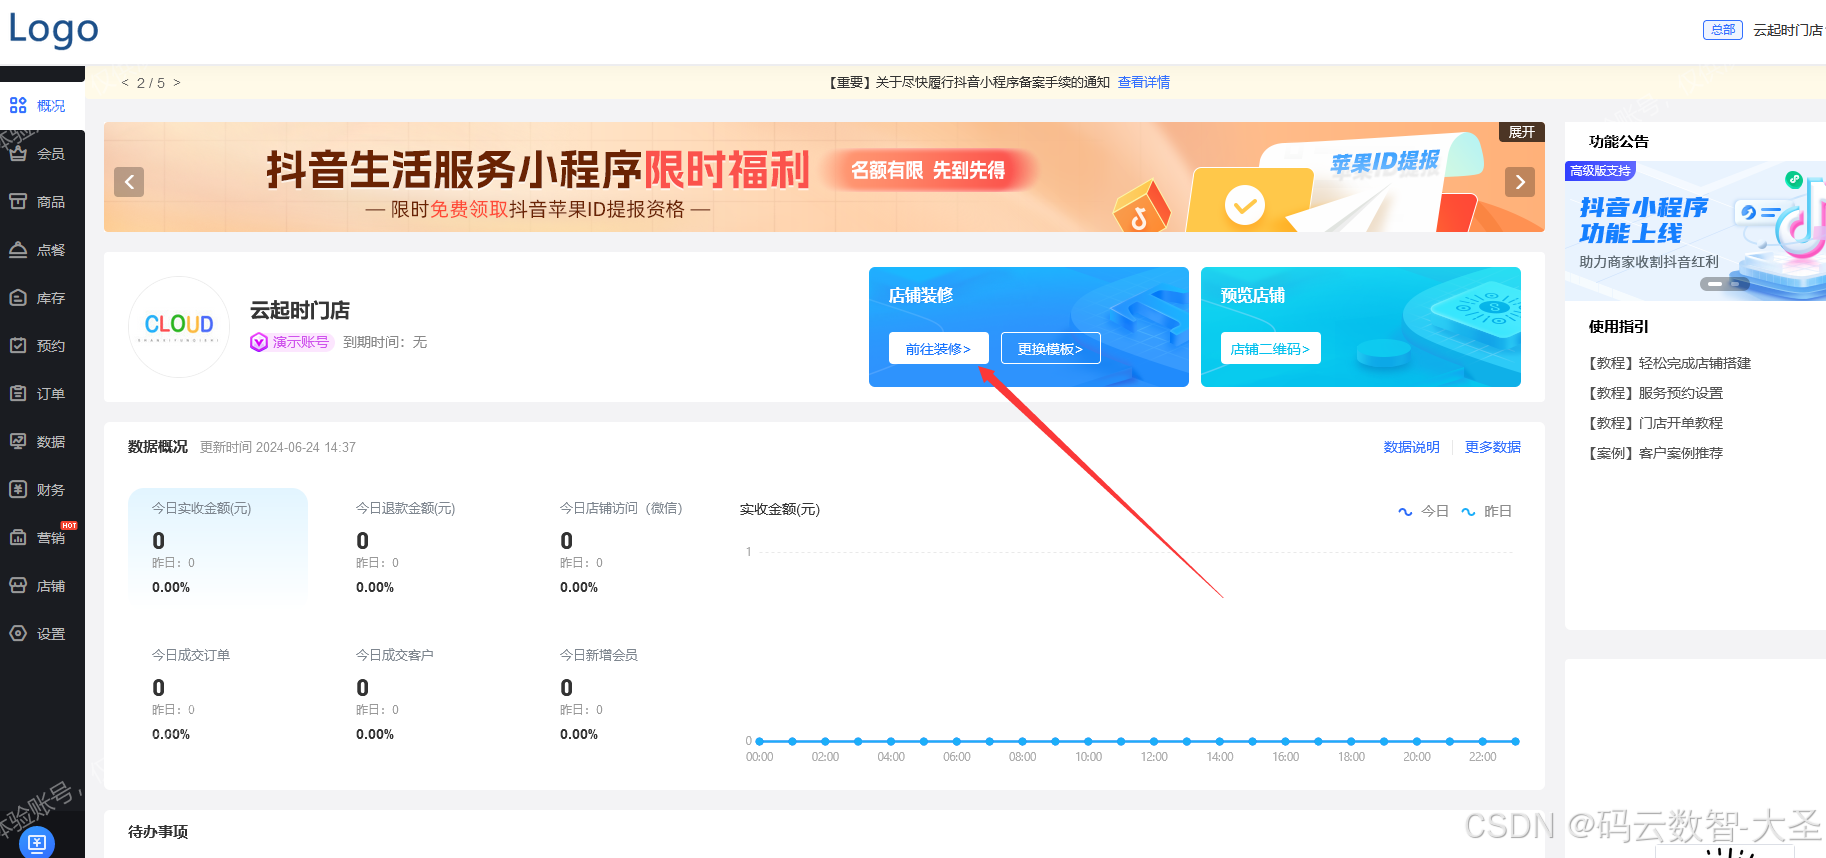Click the 前往装修> button
The height and width of the screenshot is (858, 1826).
point(938,348)
